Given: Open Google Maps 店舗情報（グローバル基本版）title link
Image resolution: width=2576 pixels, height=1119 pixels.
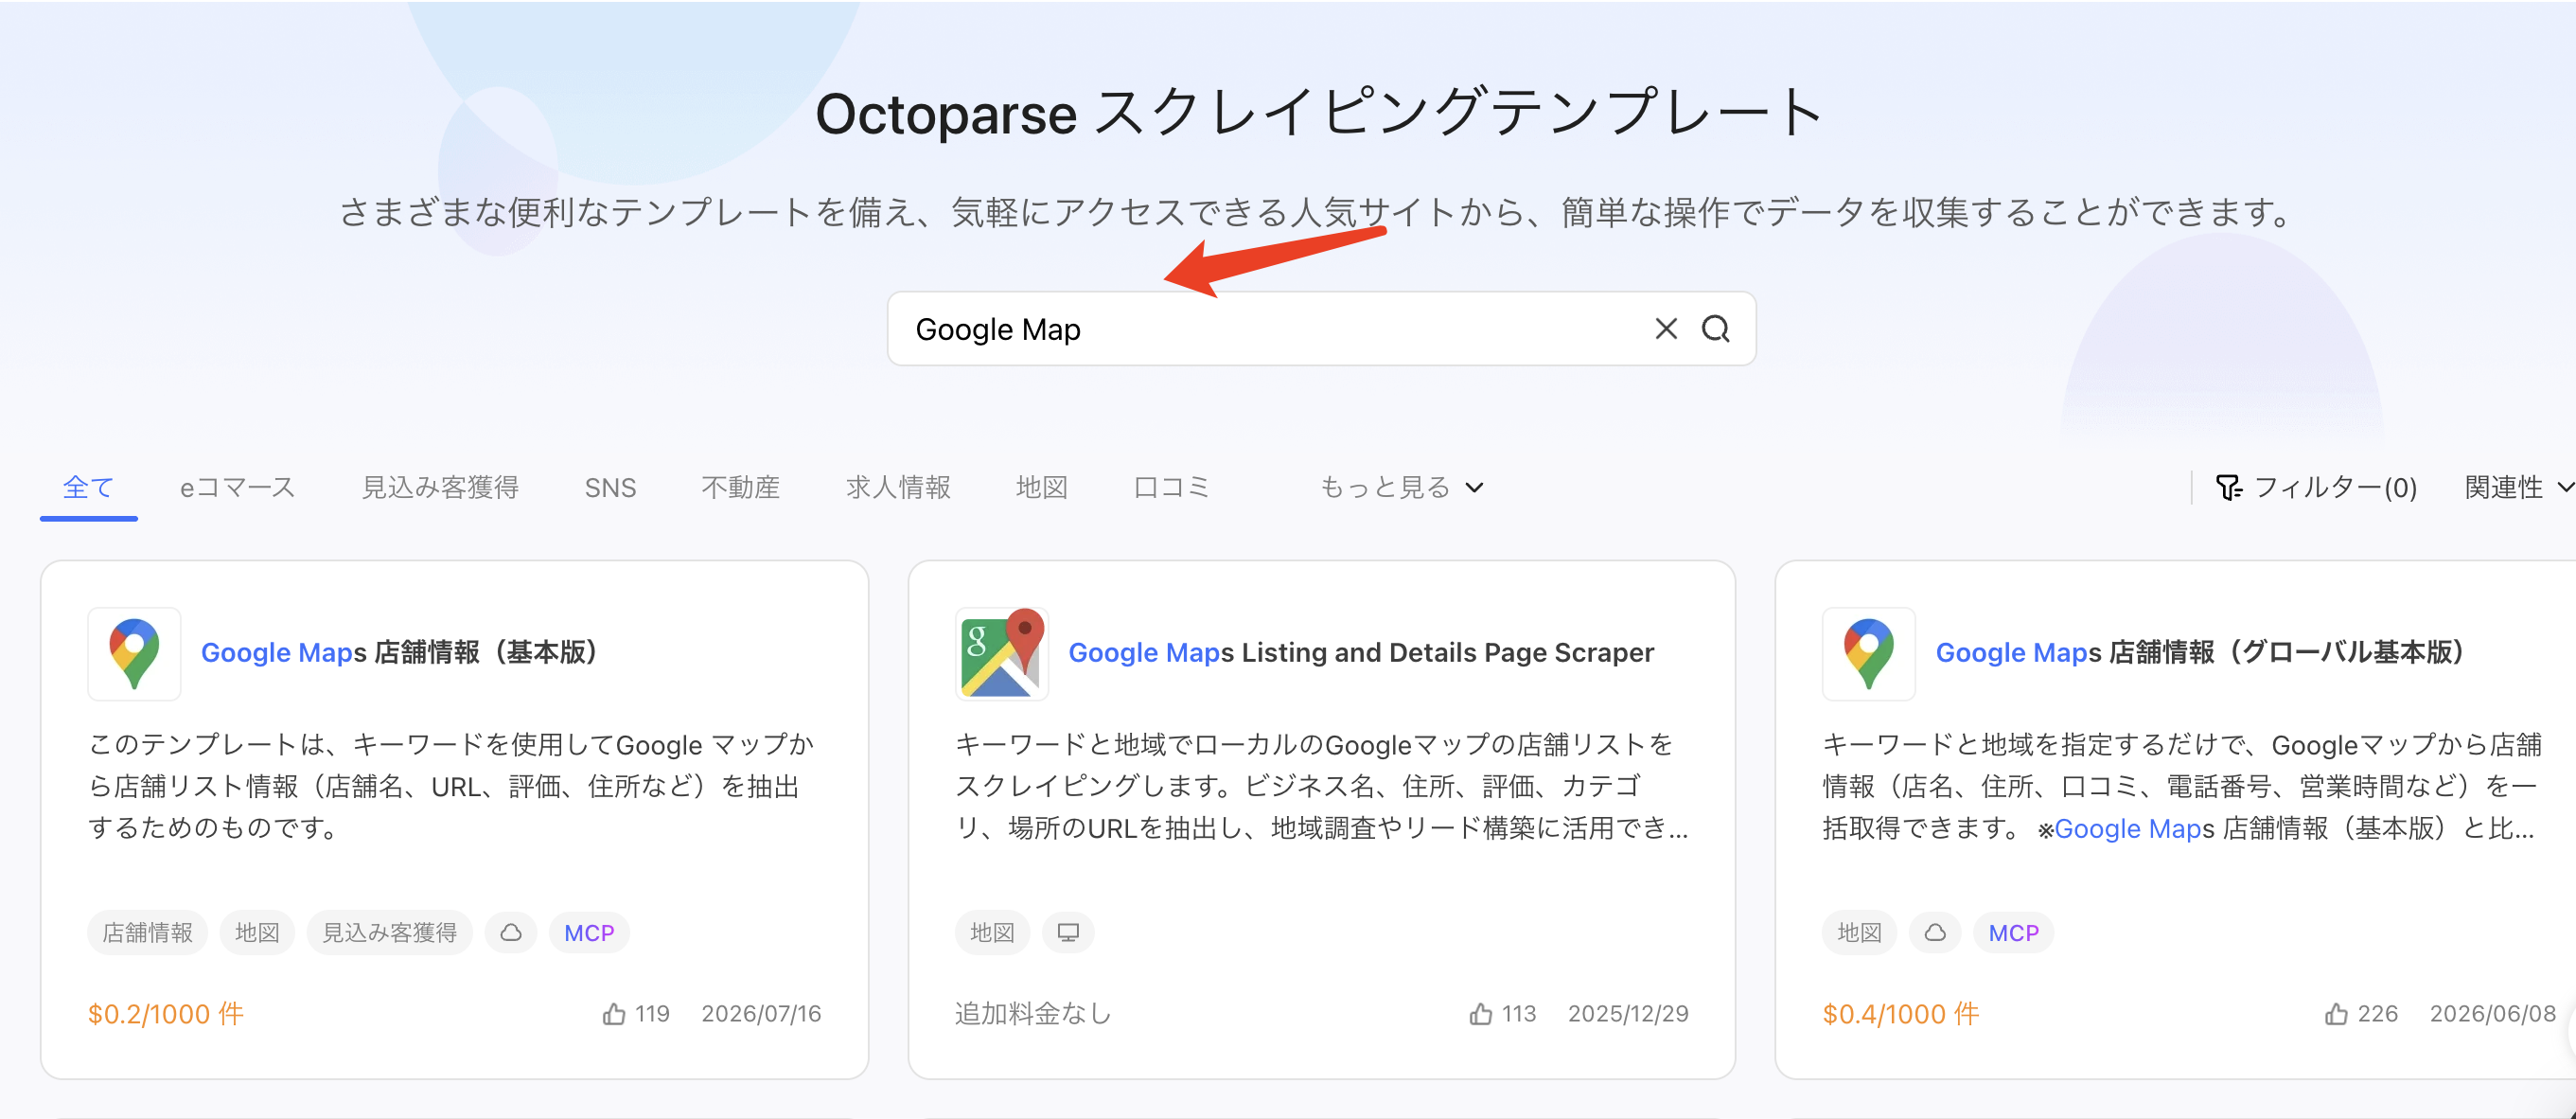Looking at the screenshot, I should [2200, 653].
